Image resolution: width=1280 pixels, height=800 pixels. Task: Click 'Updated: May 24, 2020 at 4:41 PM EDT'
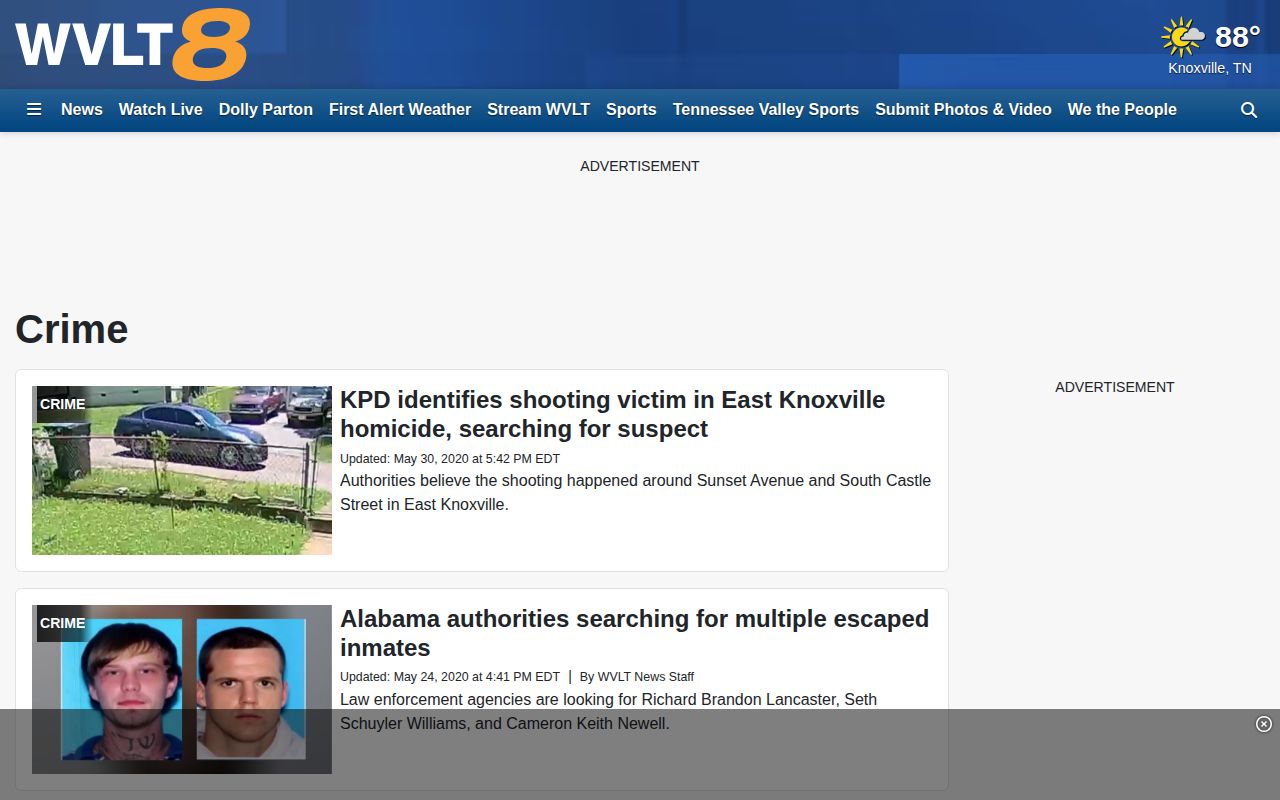click(x=450, y=677)
